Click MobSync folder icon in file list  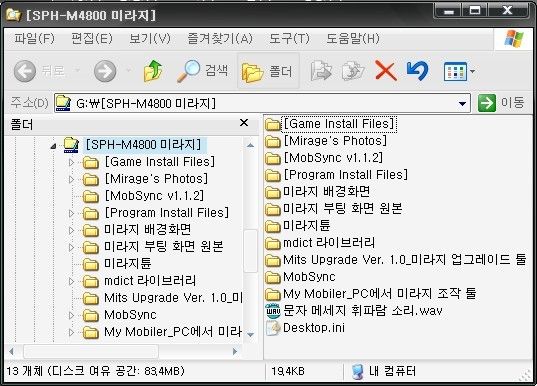(x=273, y=277)
